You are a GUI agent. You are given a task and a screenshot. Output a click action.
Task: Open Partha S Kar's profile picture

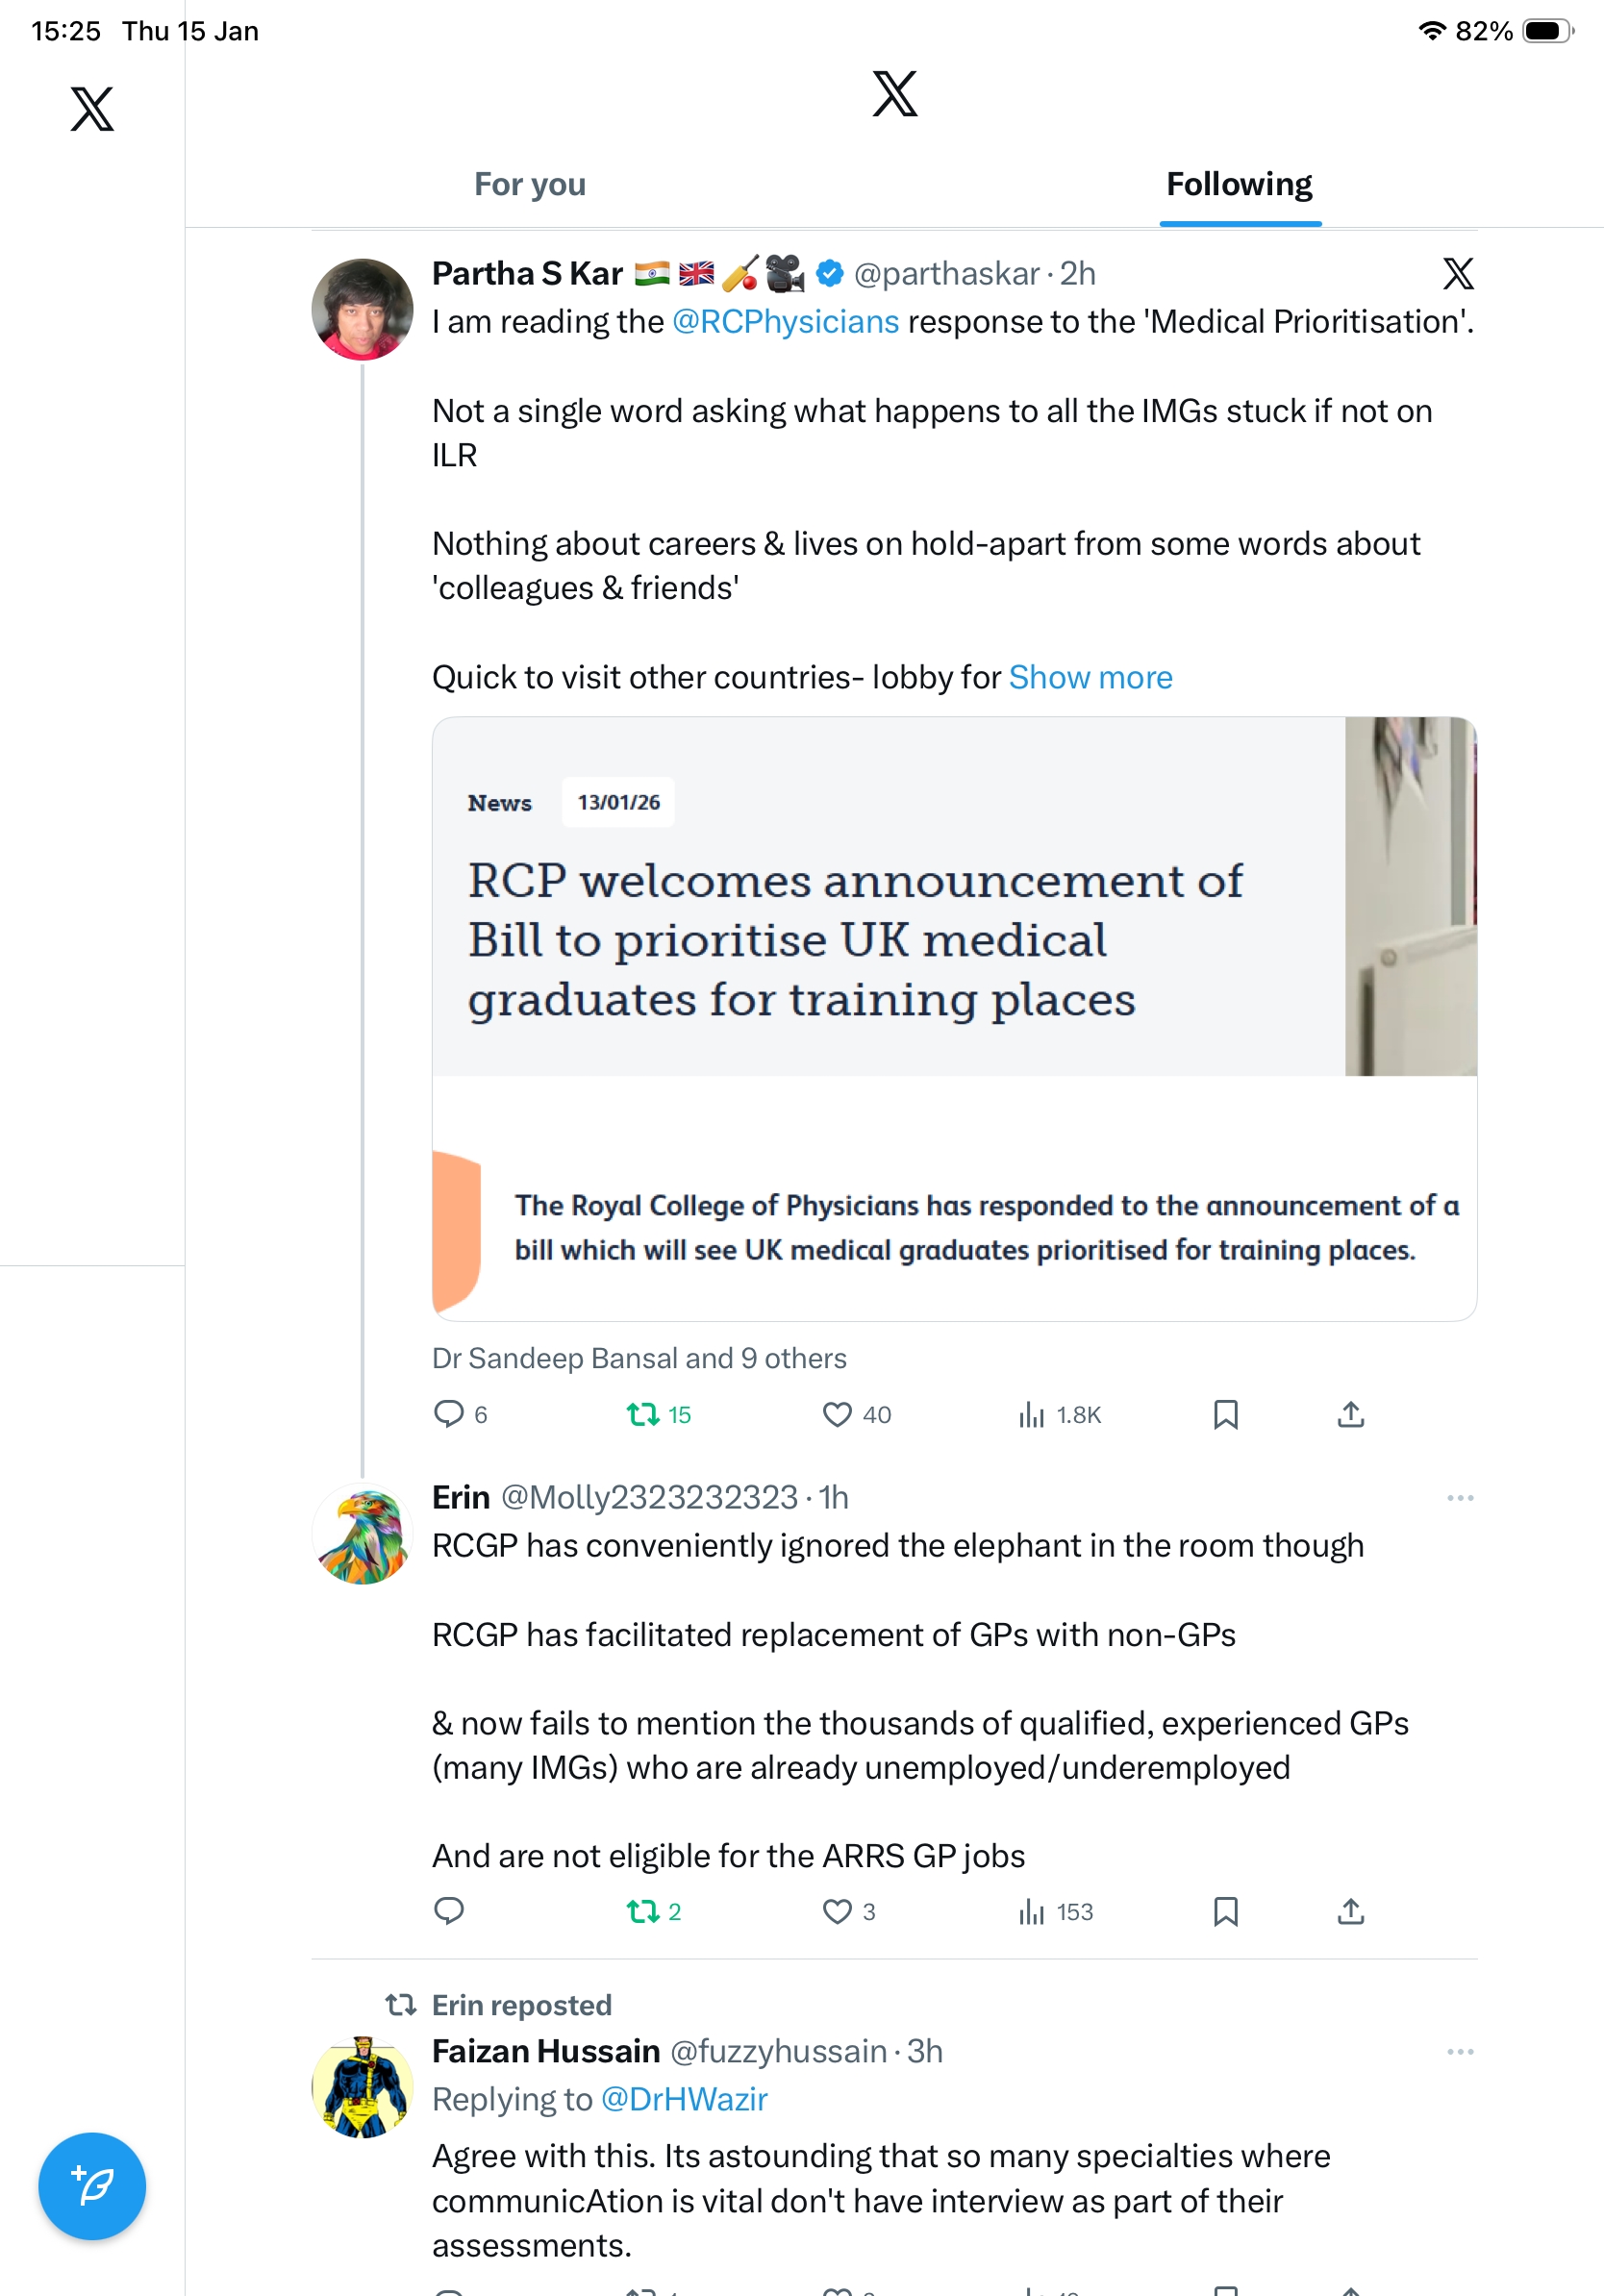(362, 309)
